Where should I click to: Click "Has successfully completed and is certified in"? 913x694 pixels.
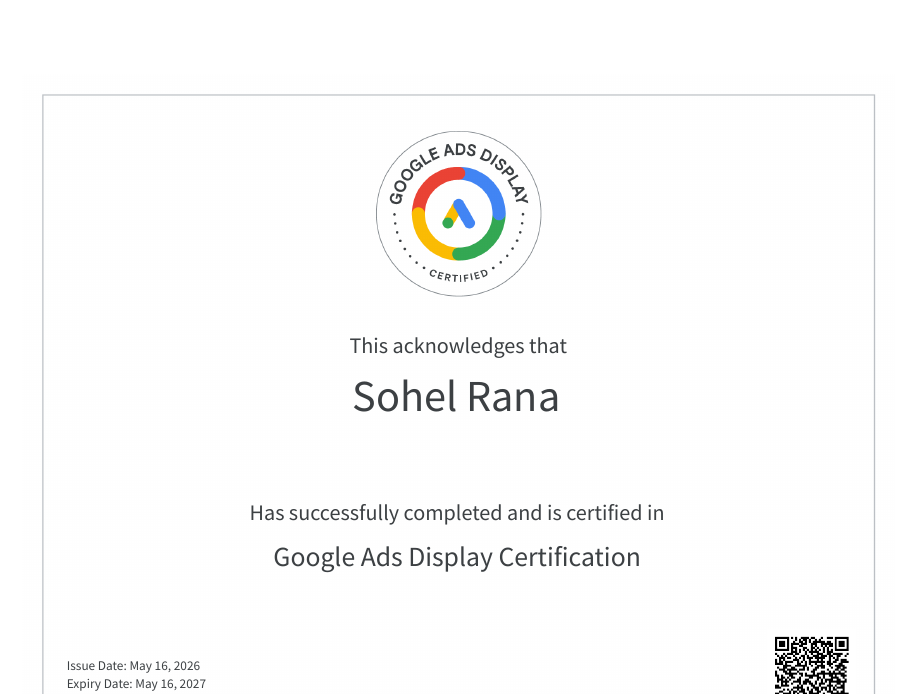tap(456, 513)
